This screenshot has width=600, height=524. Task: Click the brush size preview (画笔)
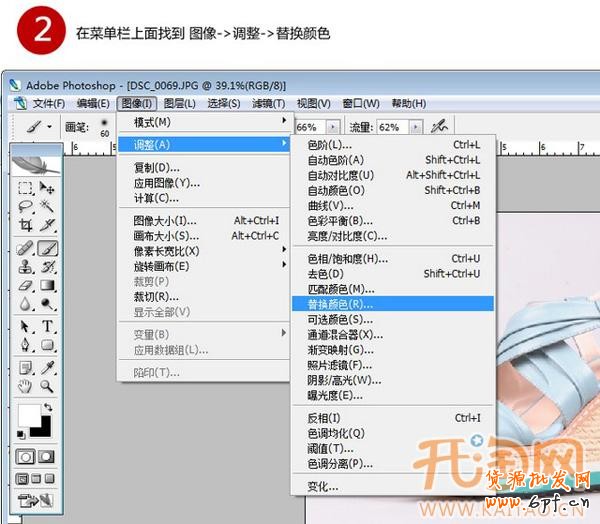tap(103, 128)
